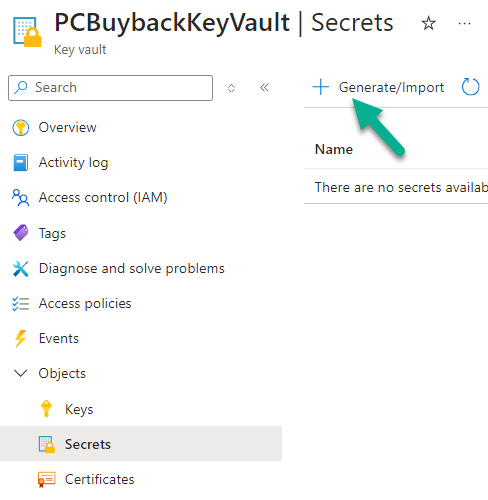Viewport: 488px width, 500px height.
Task: Click the Diagnose and solve problems wrench icon
Action: pyautogui.click(x=21, y=269)
